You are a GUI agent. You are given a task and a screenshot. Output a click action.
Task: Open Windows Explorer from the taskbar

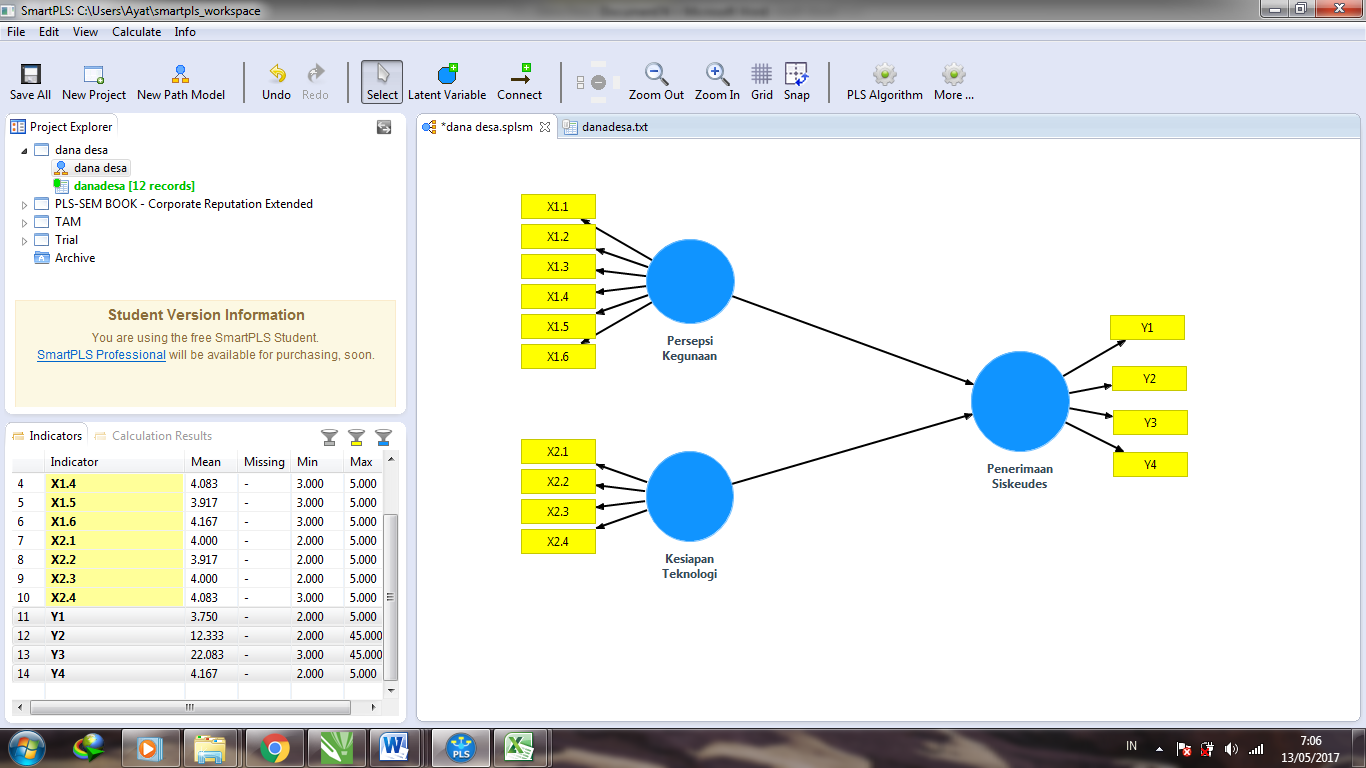[x=210, y=747]
